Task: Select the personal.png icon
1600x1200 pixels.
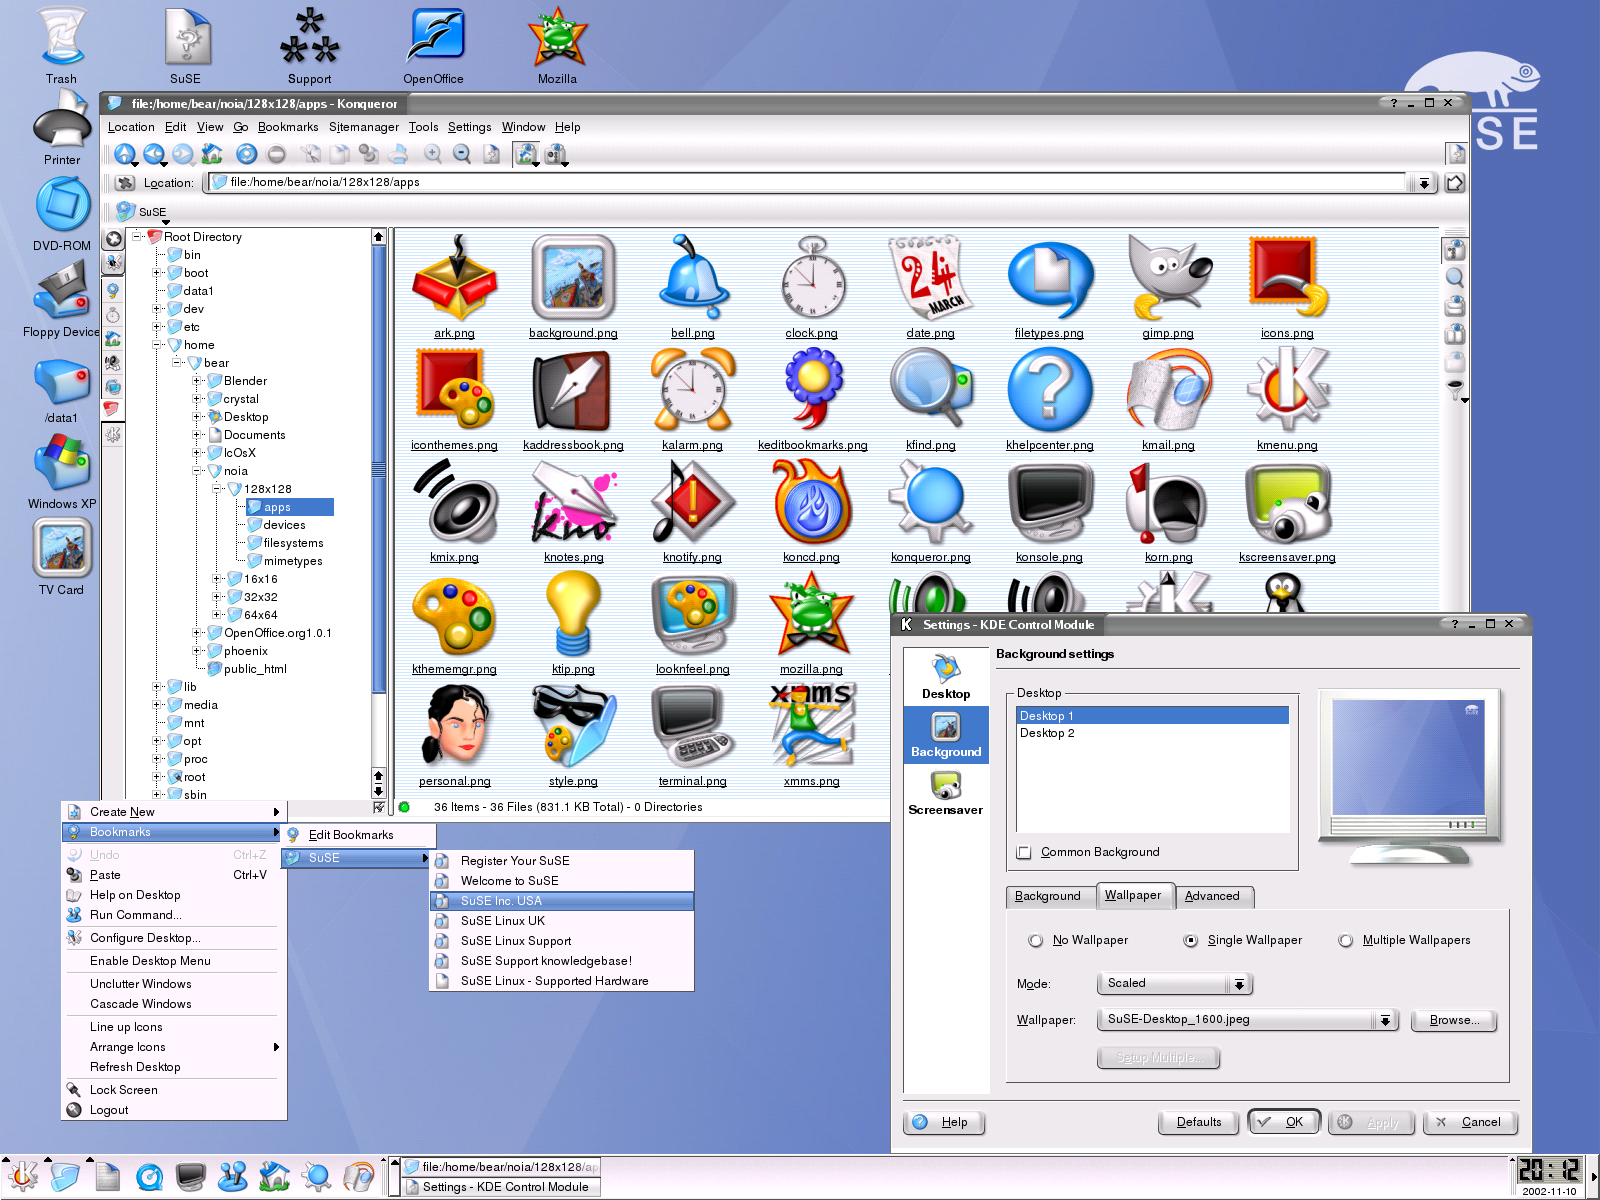Action: click(454, 736)
